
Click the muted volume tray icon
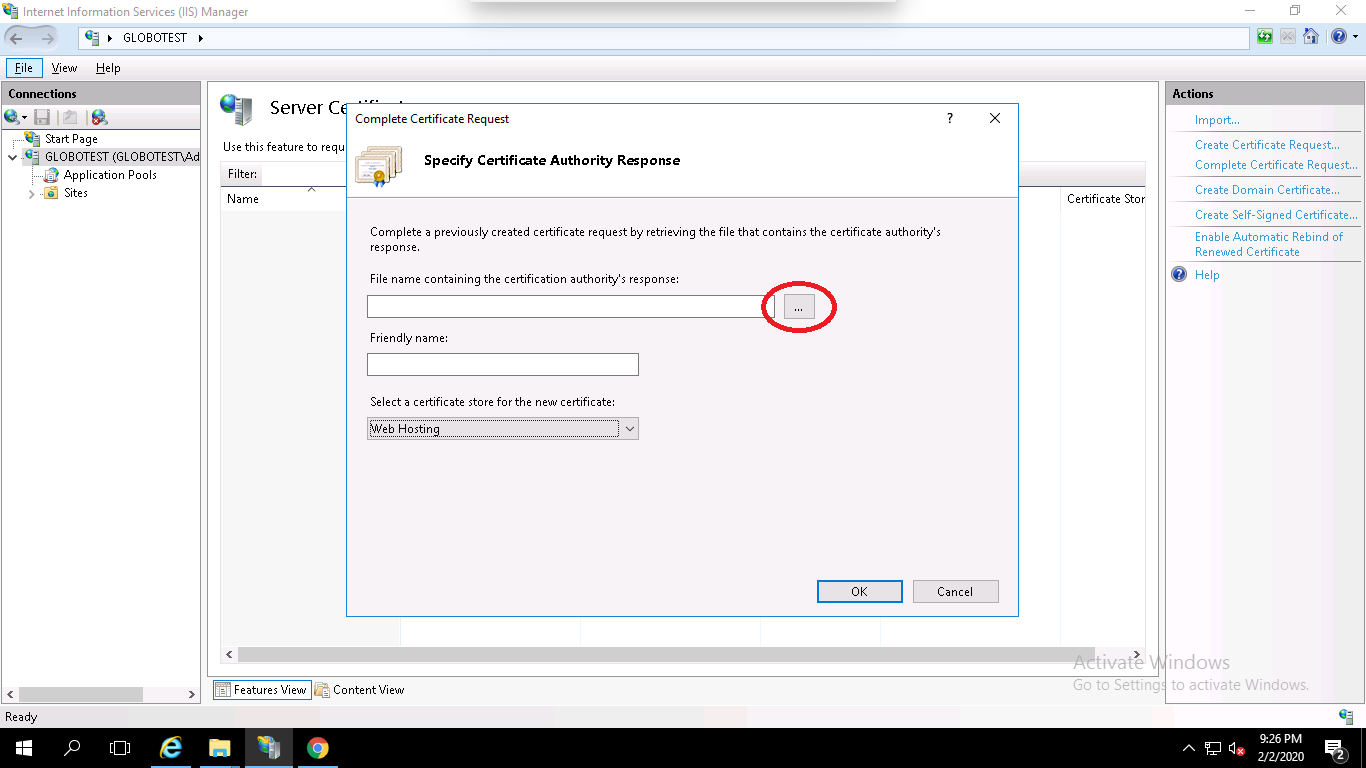click(1236, 748)
